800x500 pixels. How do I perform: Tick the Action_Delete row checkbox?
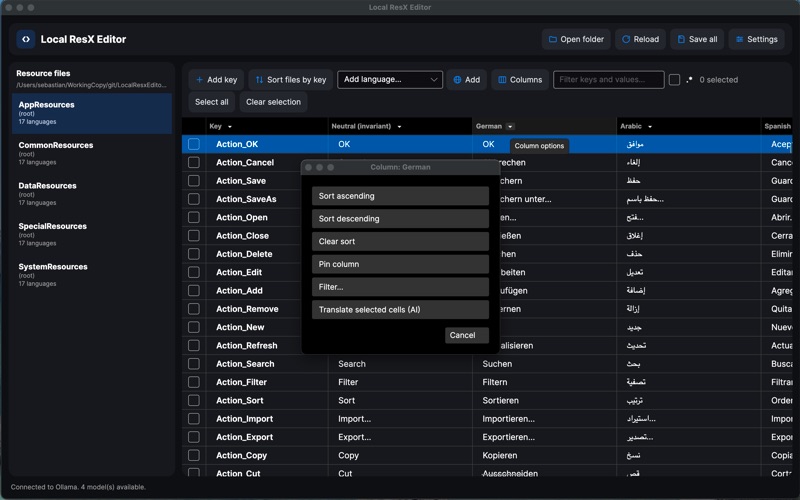point(194,254)
